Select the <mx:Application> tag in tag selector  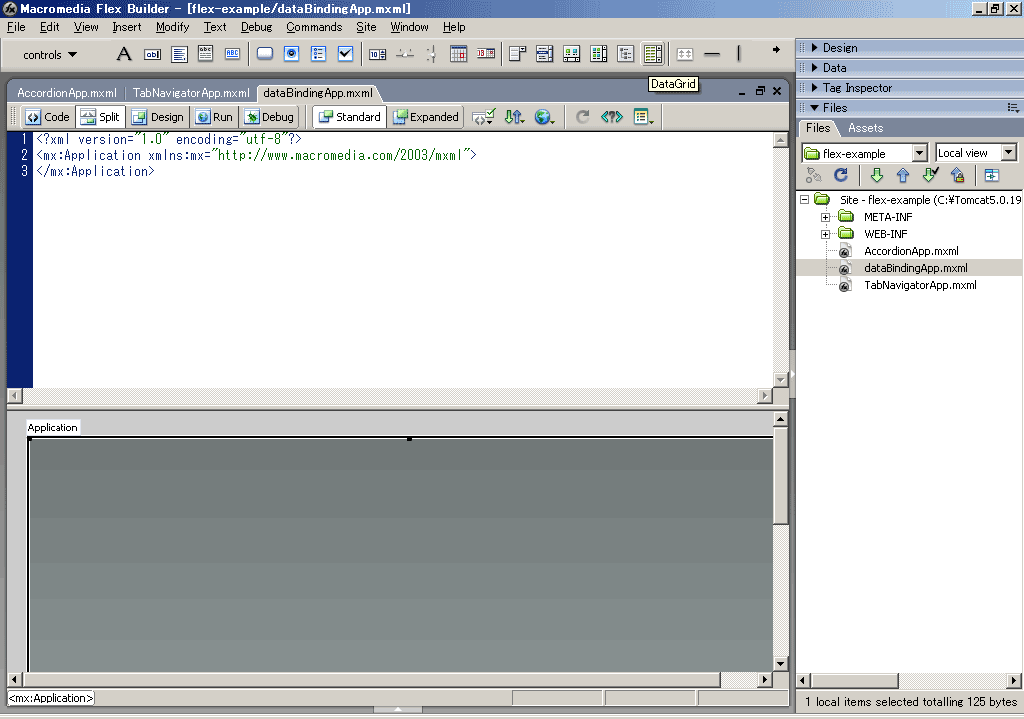pyautogui.click(x=51, y=698)
